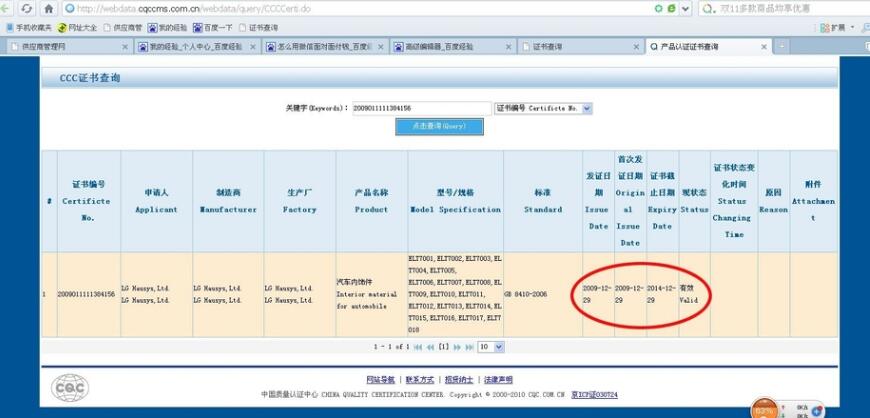Close the 产品认证证书查询 tab
This screenshot has height=418, width=870.
(763, 47)
